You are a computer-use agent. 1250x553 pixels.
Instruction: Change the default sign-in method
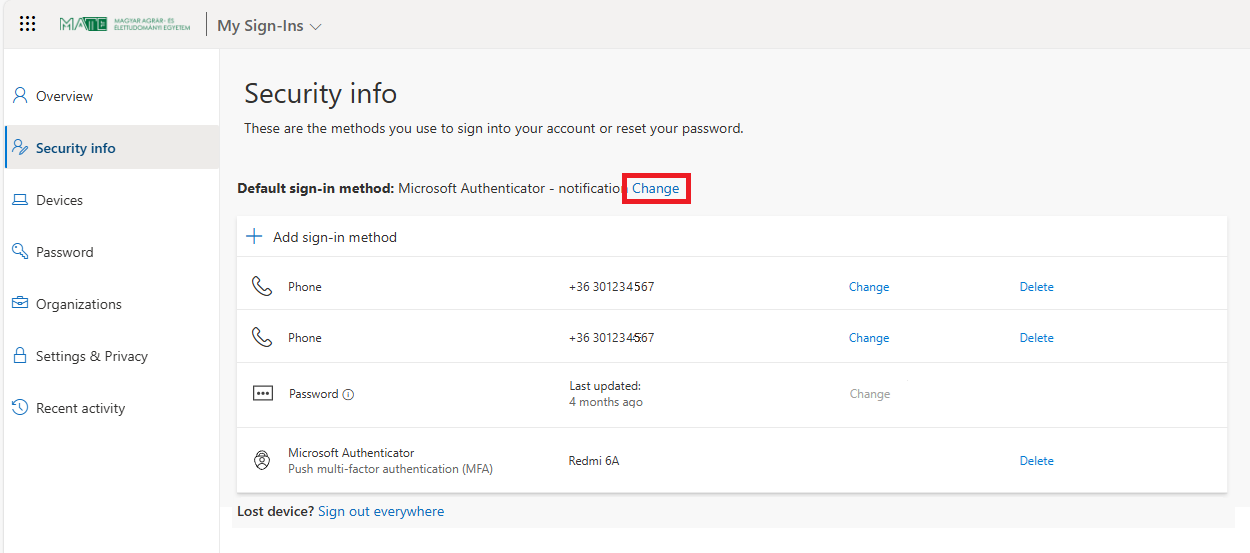coord(655,188)
